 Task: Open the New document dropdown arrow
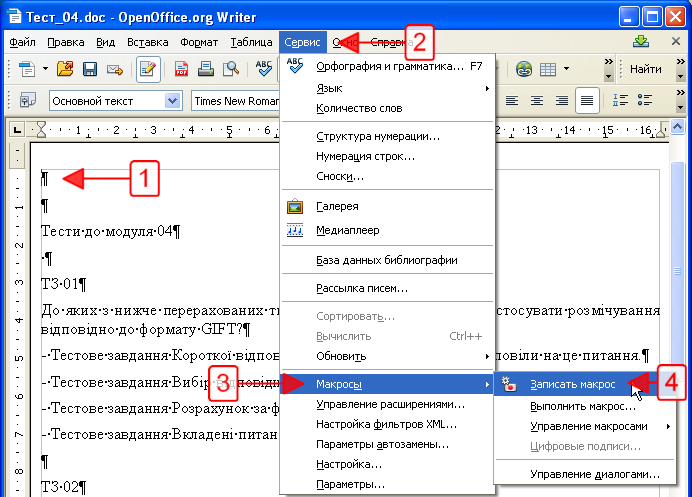pos(45,69)
